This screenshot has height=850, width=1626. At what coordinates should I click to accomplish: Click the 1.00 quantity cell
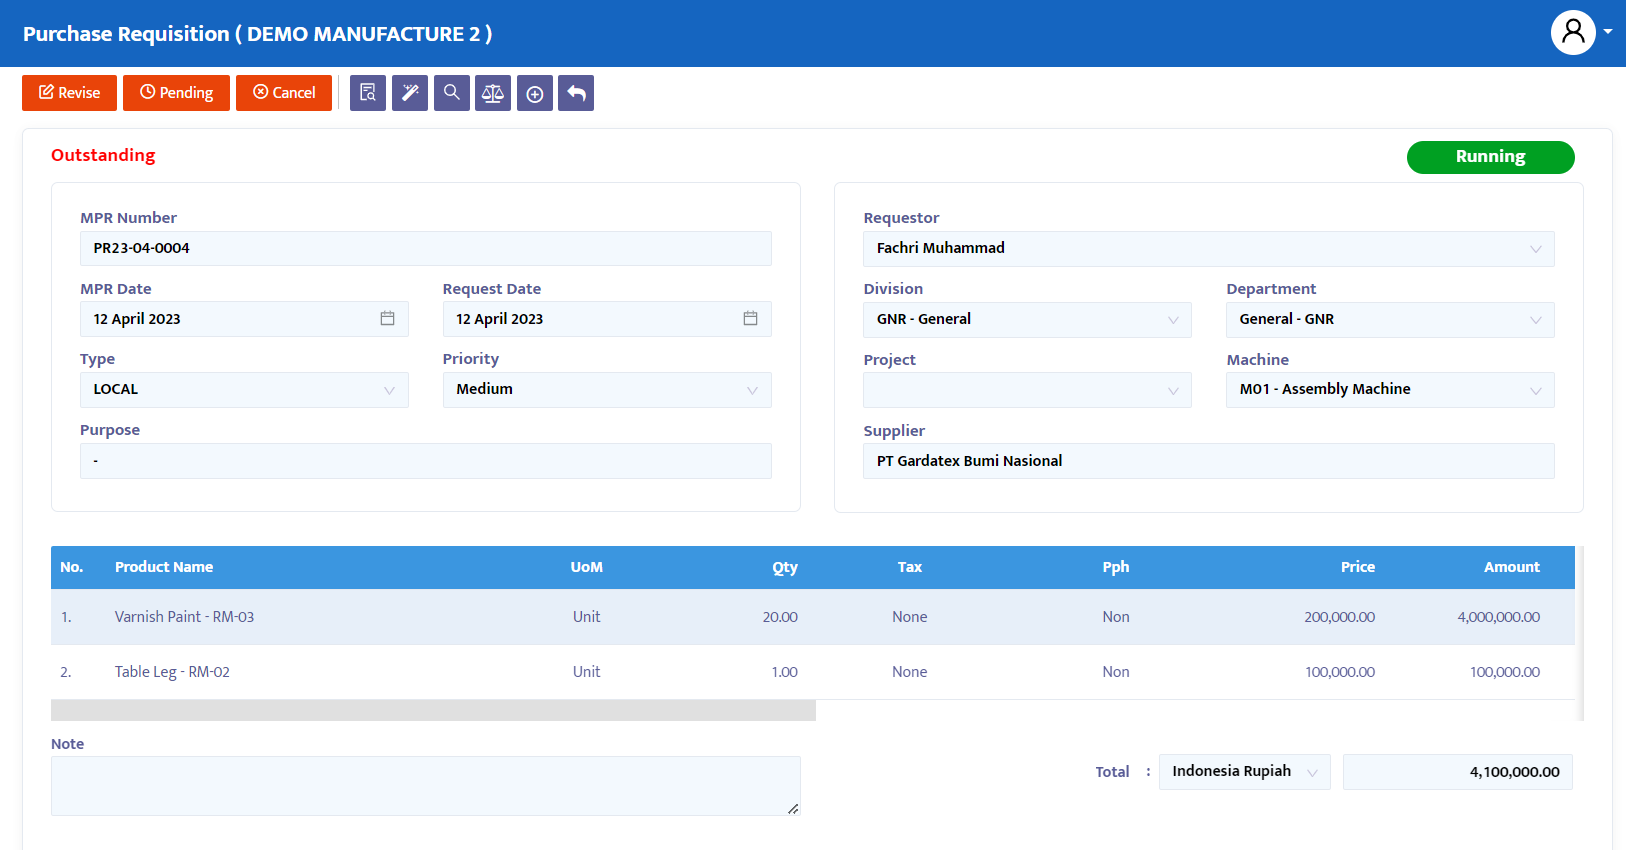[785, 672]
